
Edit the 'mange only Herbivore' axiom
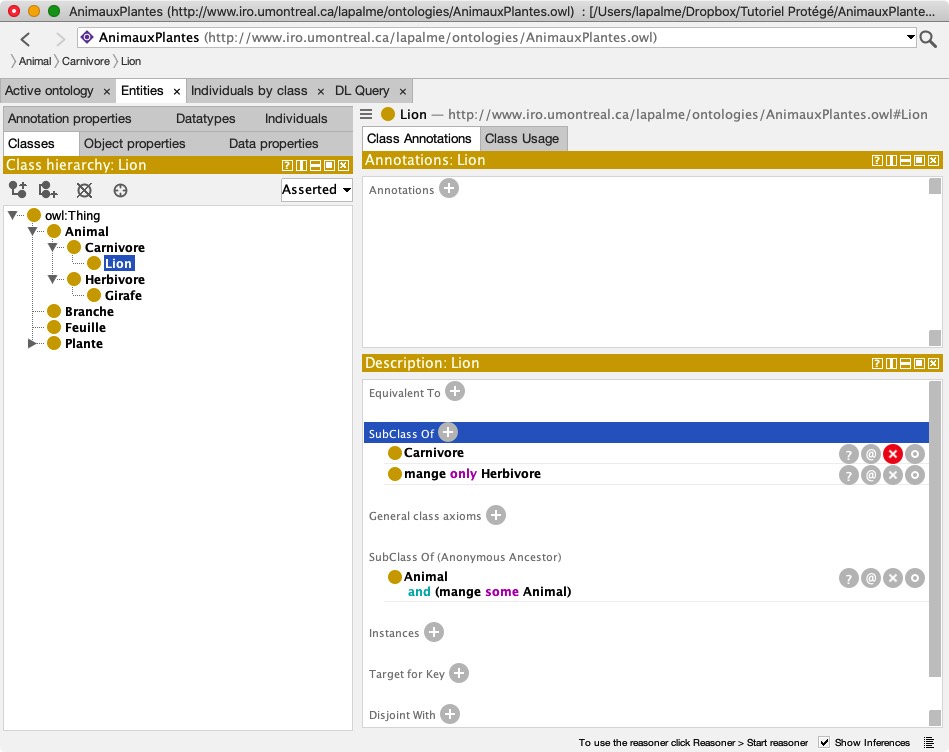tap(914, 475)
